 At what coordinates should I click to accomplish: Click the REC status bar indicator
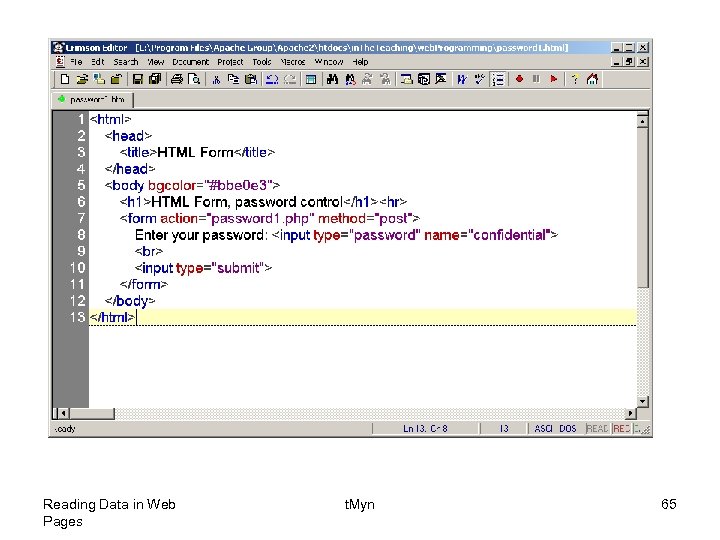[621, 428]
